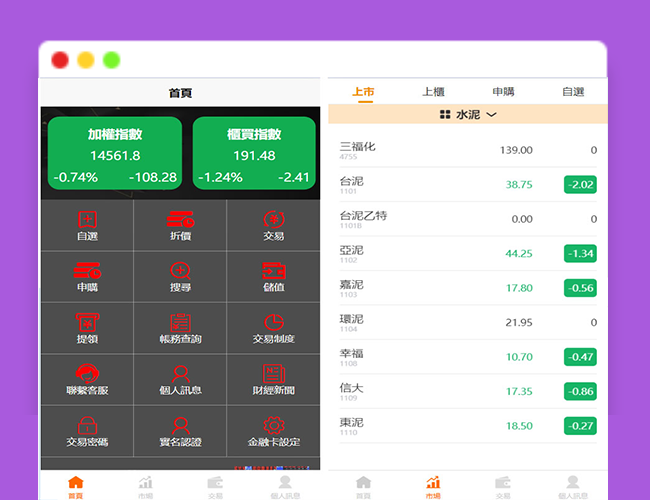
Task: Open the 財經新聞 finance news icon
Action: click(x=274, y=374)
